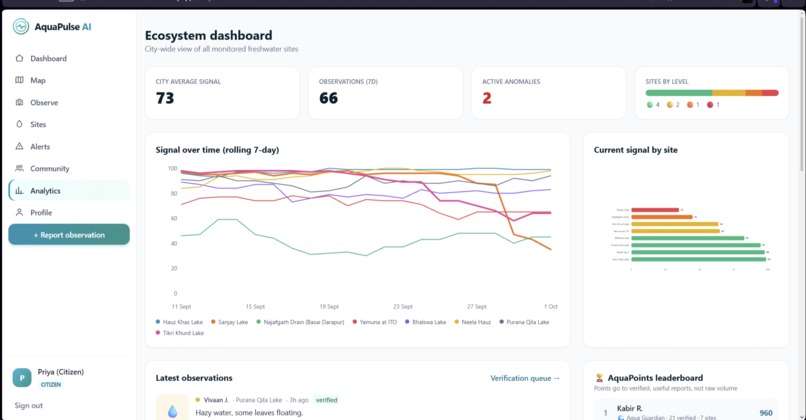The height and width of the screenshot is (420, 806).
Task: Click the Dashboard home icon
Action: click(20, 58)
